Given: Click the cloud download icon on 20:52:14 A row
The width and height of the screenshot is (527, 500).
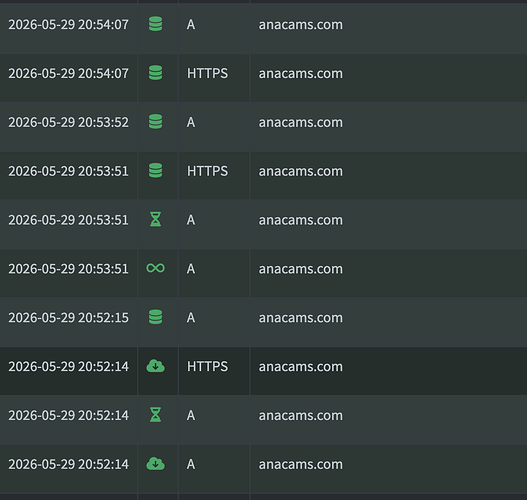Looking at the screenshot, I should pyautogui.click(x=155, y=464).
